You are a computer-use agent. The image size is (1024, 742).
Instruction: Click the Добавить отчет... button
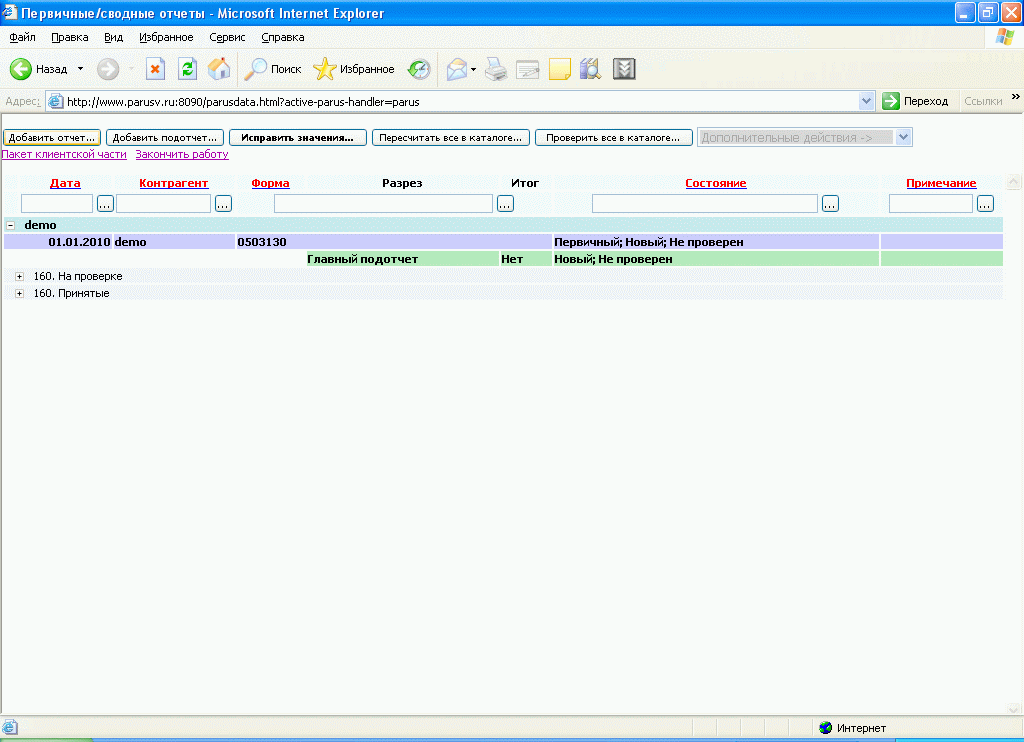click(x=52, y=137)
